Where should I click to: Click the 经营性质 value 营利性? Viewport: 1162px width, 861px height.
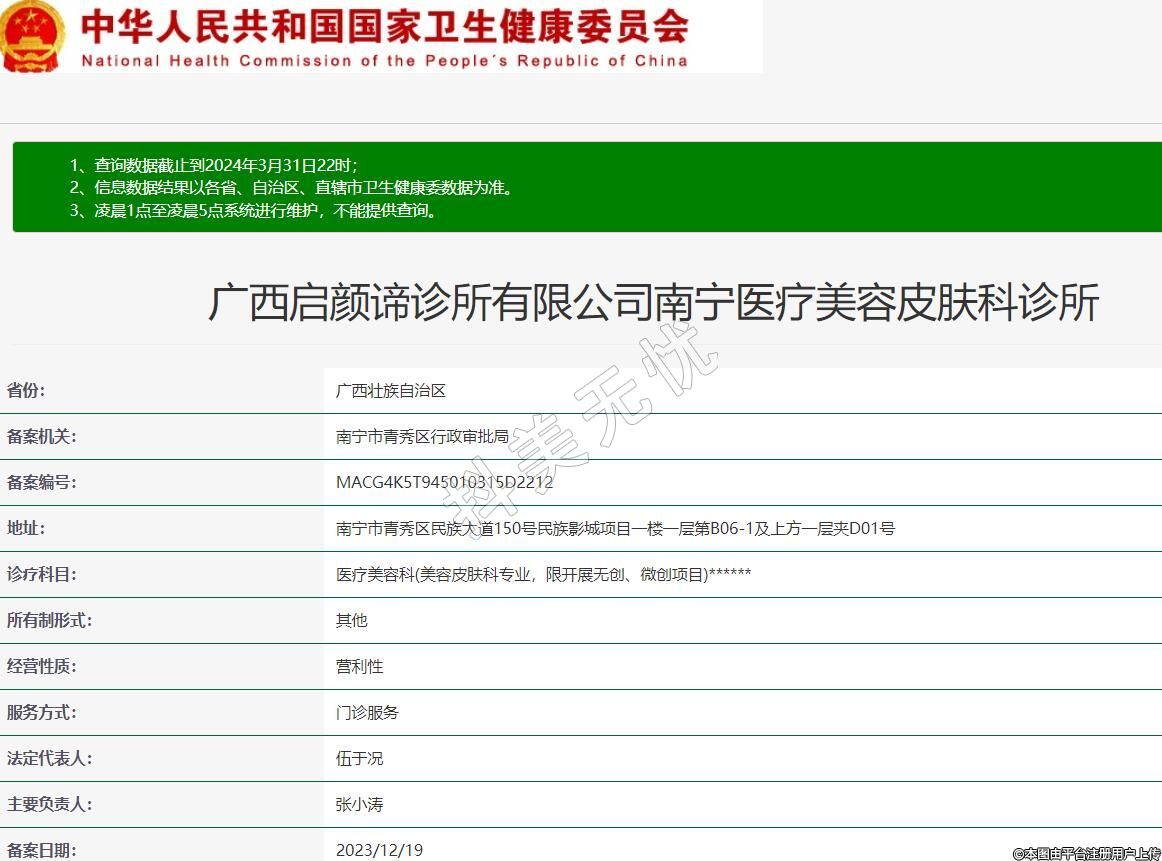click(359, 667)
